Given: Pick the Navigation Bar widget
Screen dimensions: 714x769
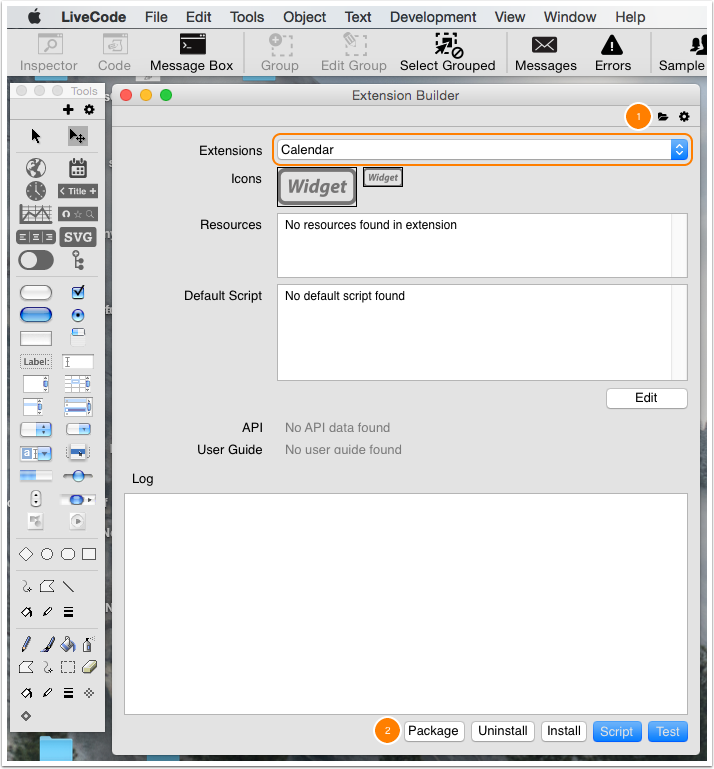Looking at the screenshot, I should [x=77, y=214].
